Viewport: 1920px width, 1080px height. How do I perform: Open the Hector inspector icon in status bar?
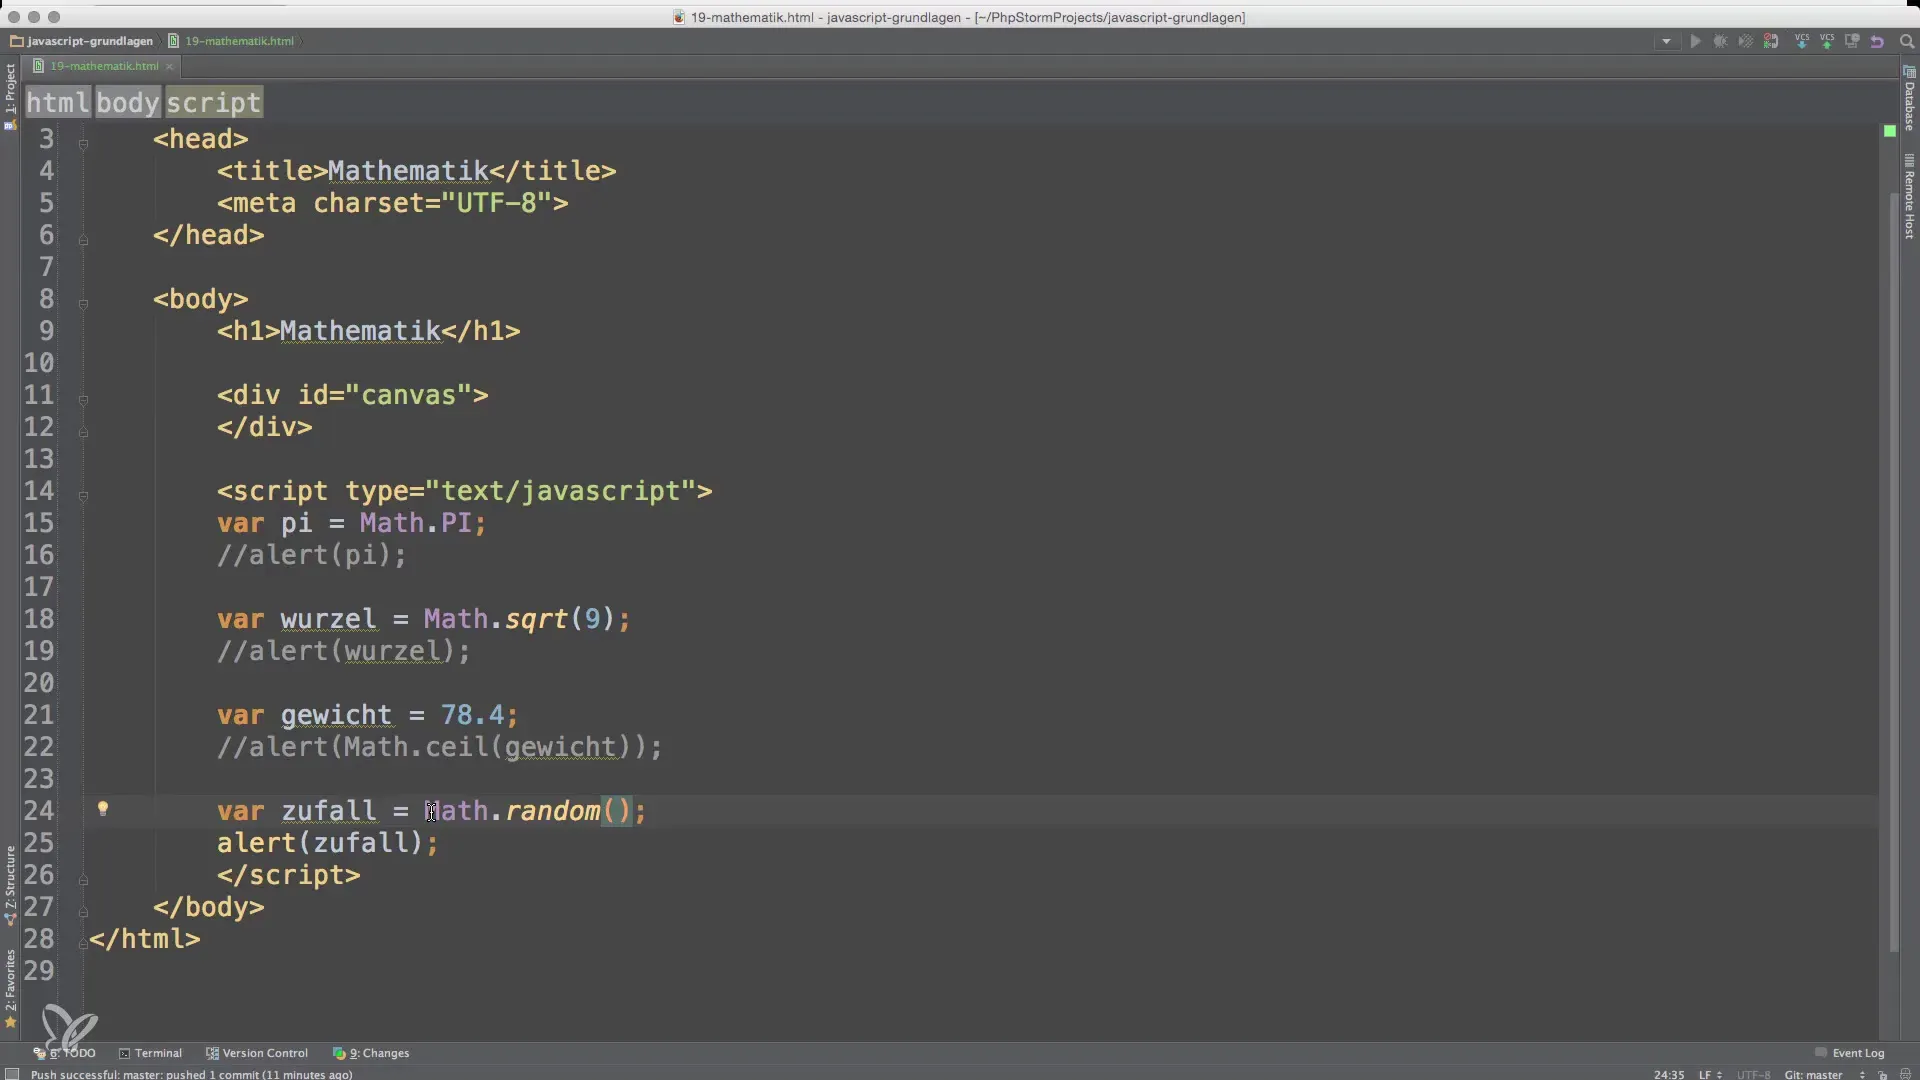click(x=1905, y=1074)
